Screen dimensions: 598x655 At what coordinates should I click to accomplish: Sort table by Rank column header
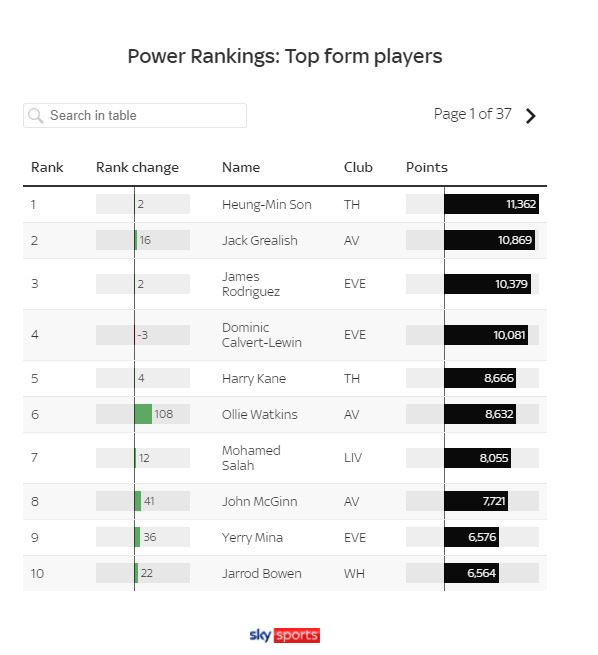[x=47, y=168]
